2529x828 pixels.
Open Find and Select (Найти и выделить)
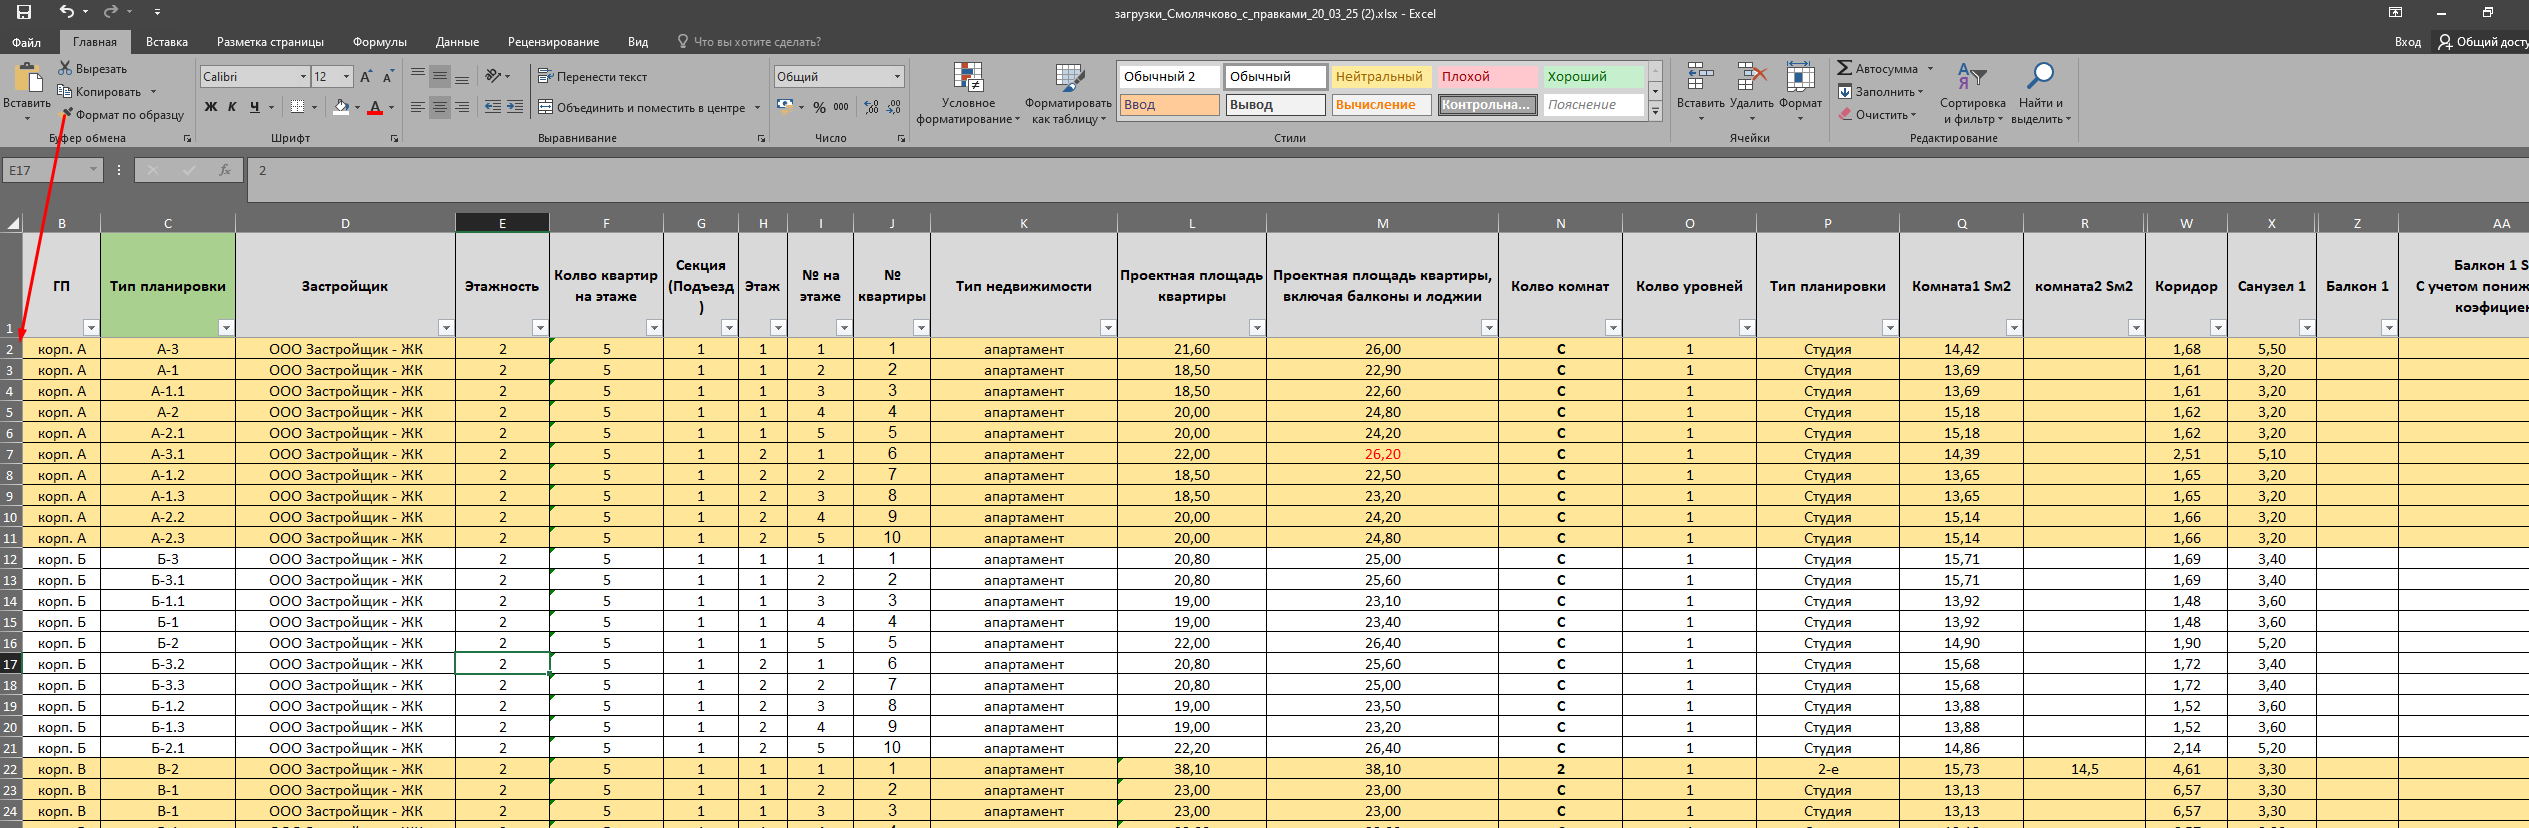tap(2040, 94)
